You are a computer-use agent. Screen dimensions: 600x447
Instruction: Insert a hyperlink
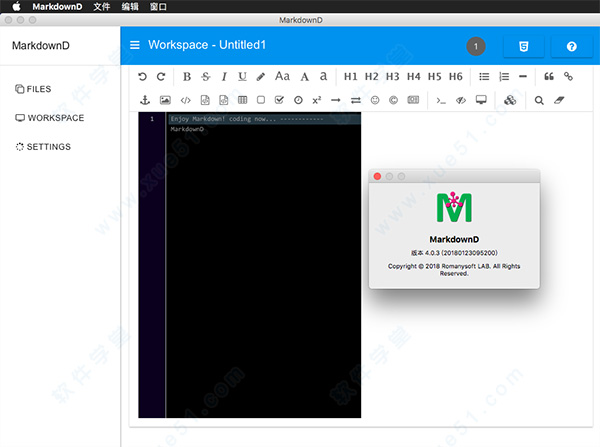point(568,77)
